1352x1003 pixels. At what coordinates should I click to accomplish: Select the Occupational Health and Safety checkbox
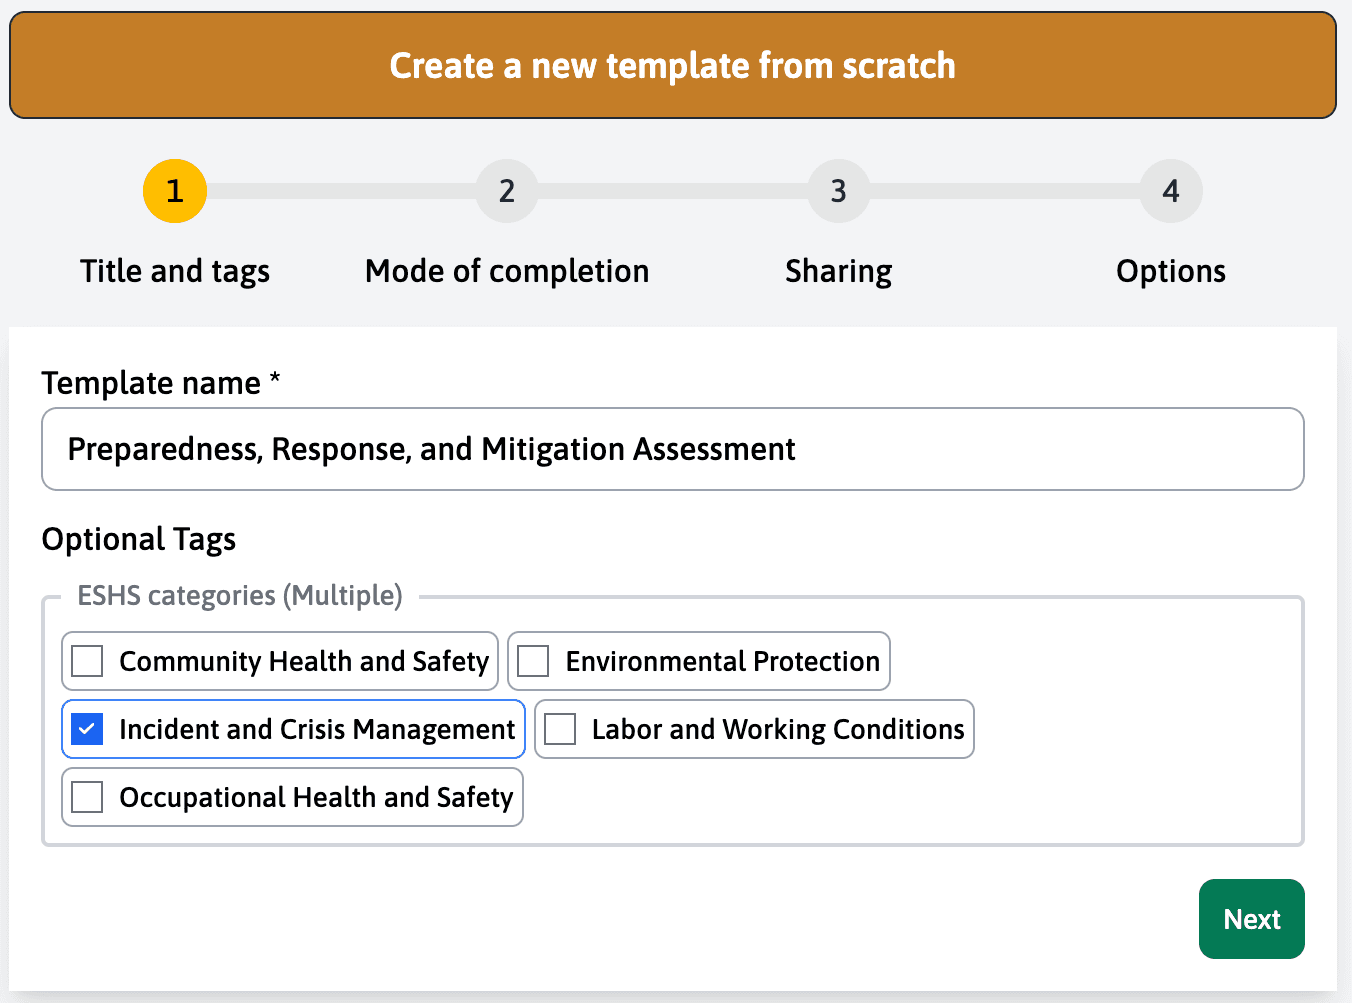tap(88, 797)
